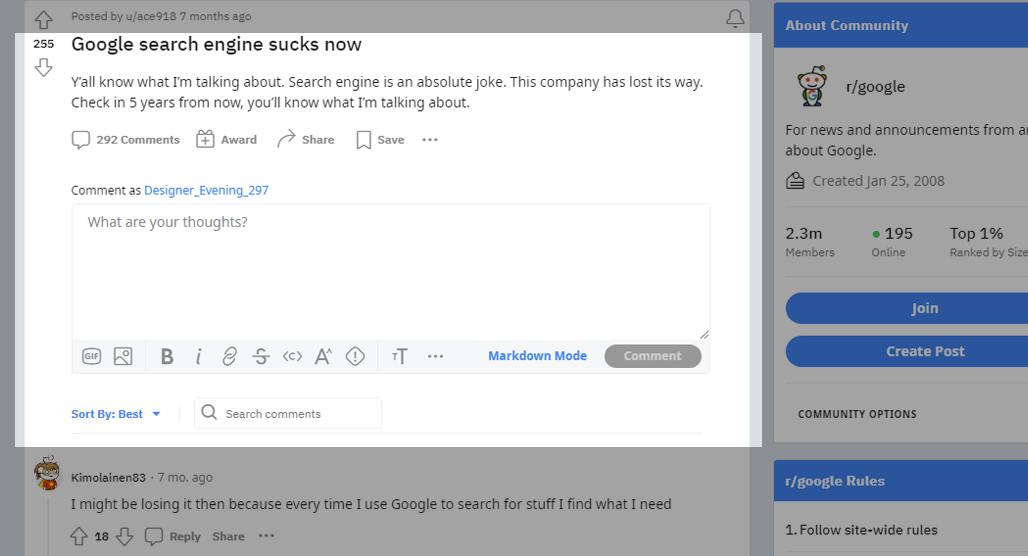
Task: Insert a GIF into the comment
Action: click(92, 356)
